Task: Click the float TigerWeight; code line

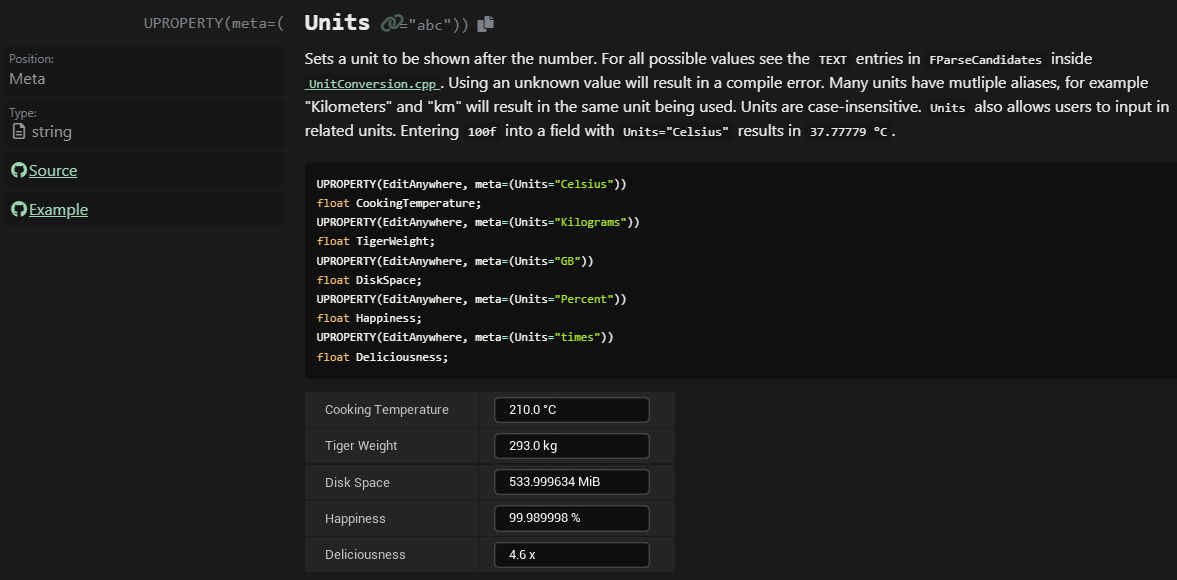Action: 375,242
